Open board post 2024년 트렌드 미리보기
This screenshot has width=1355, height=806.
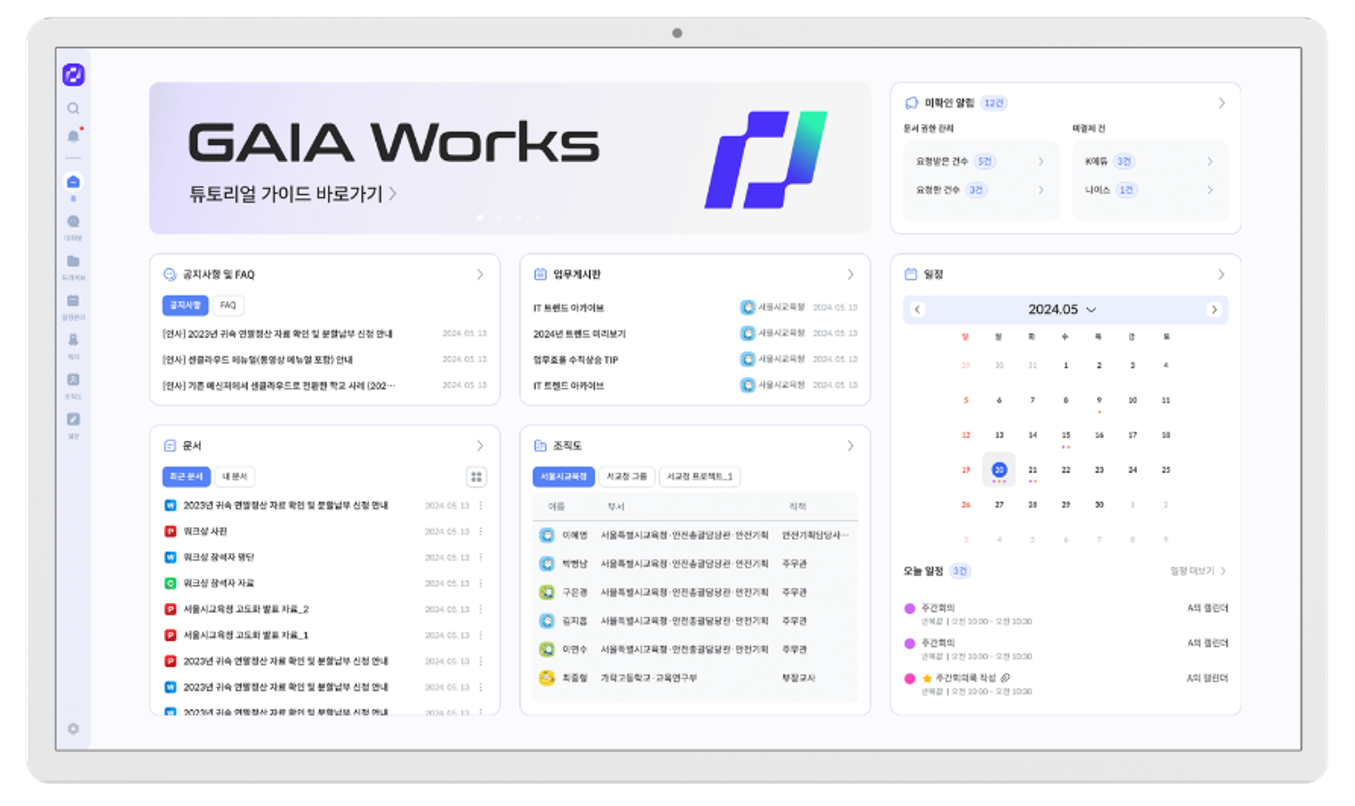[x=580, y=334]
